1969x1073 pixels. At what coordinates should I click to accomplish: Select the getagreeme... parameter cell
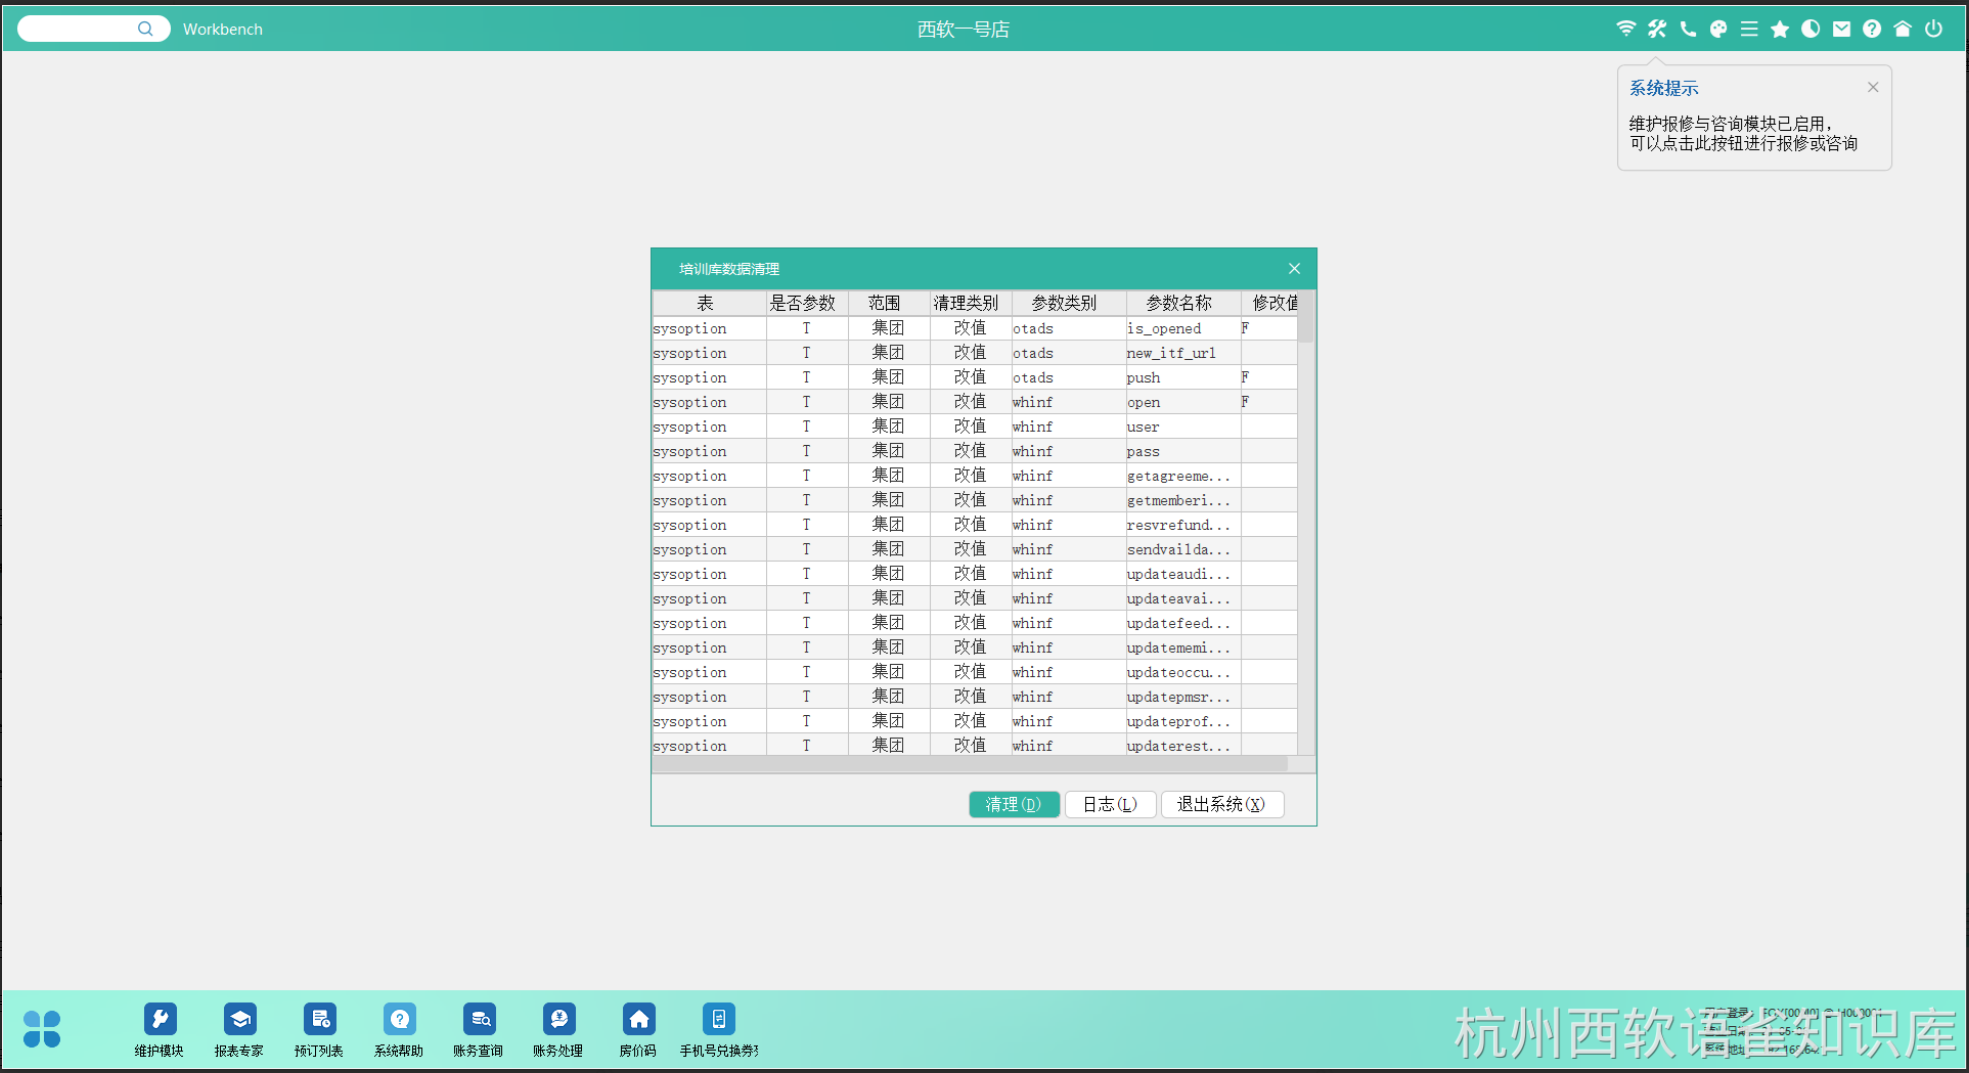(1184, 475)
